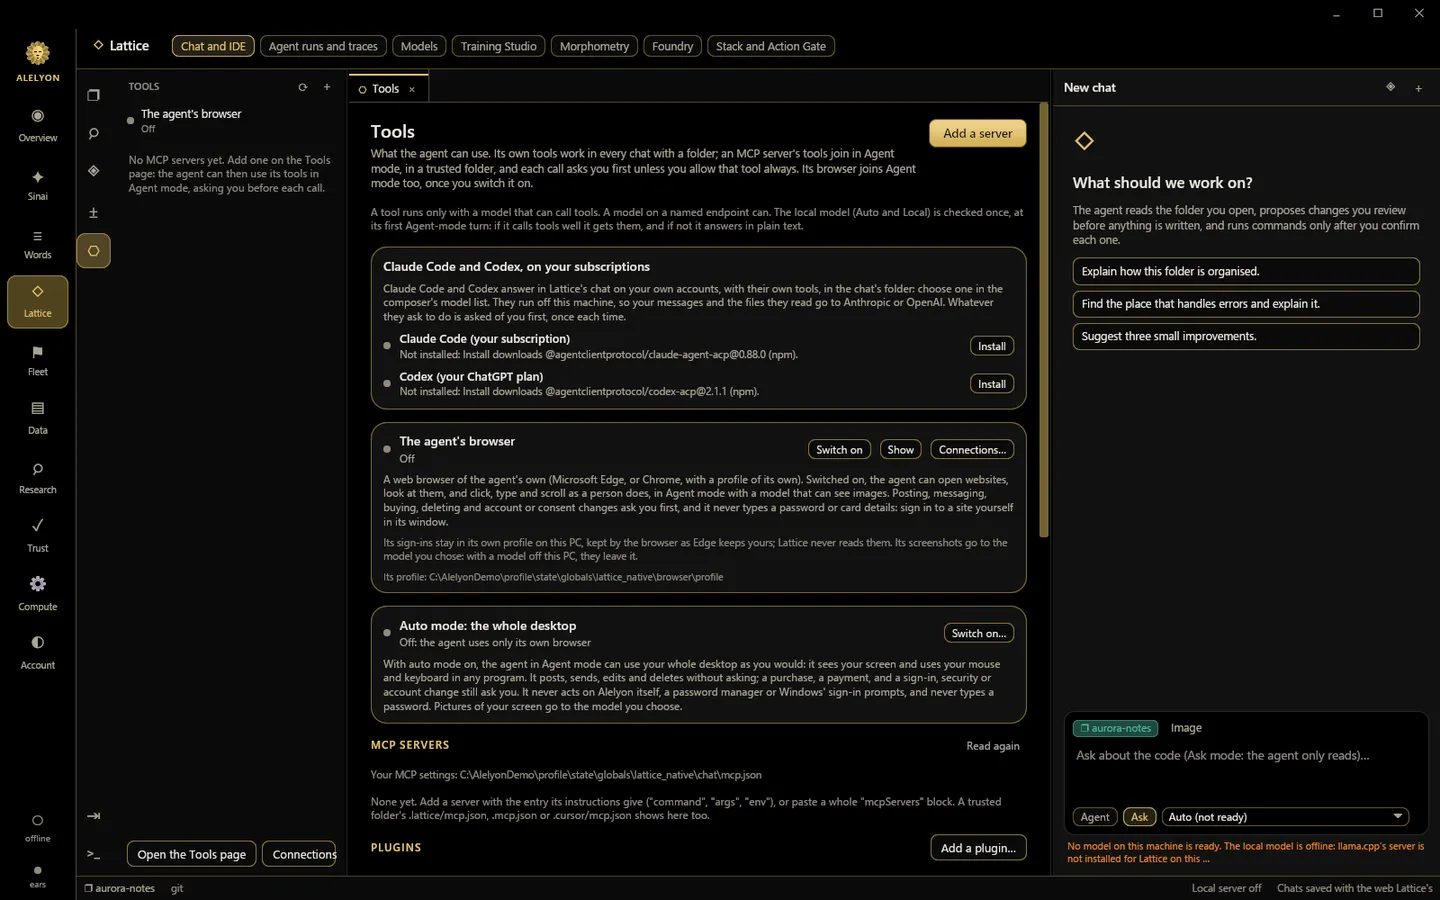Install Codex (your ChatGPT plan)
Image resolution: width=1440 pixels, height=900 pixels.
[x=992, y=384]
